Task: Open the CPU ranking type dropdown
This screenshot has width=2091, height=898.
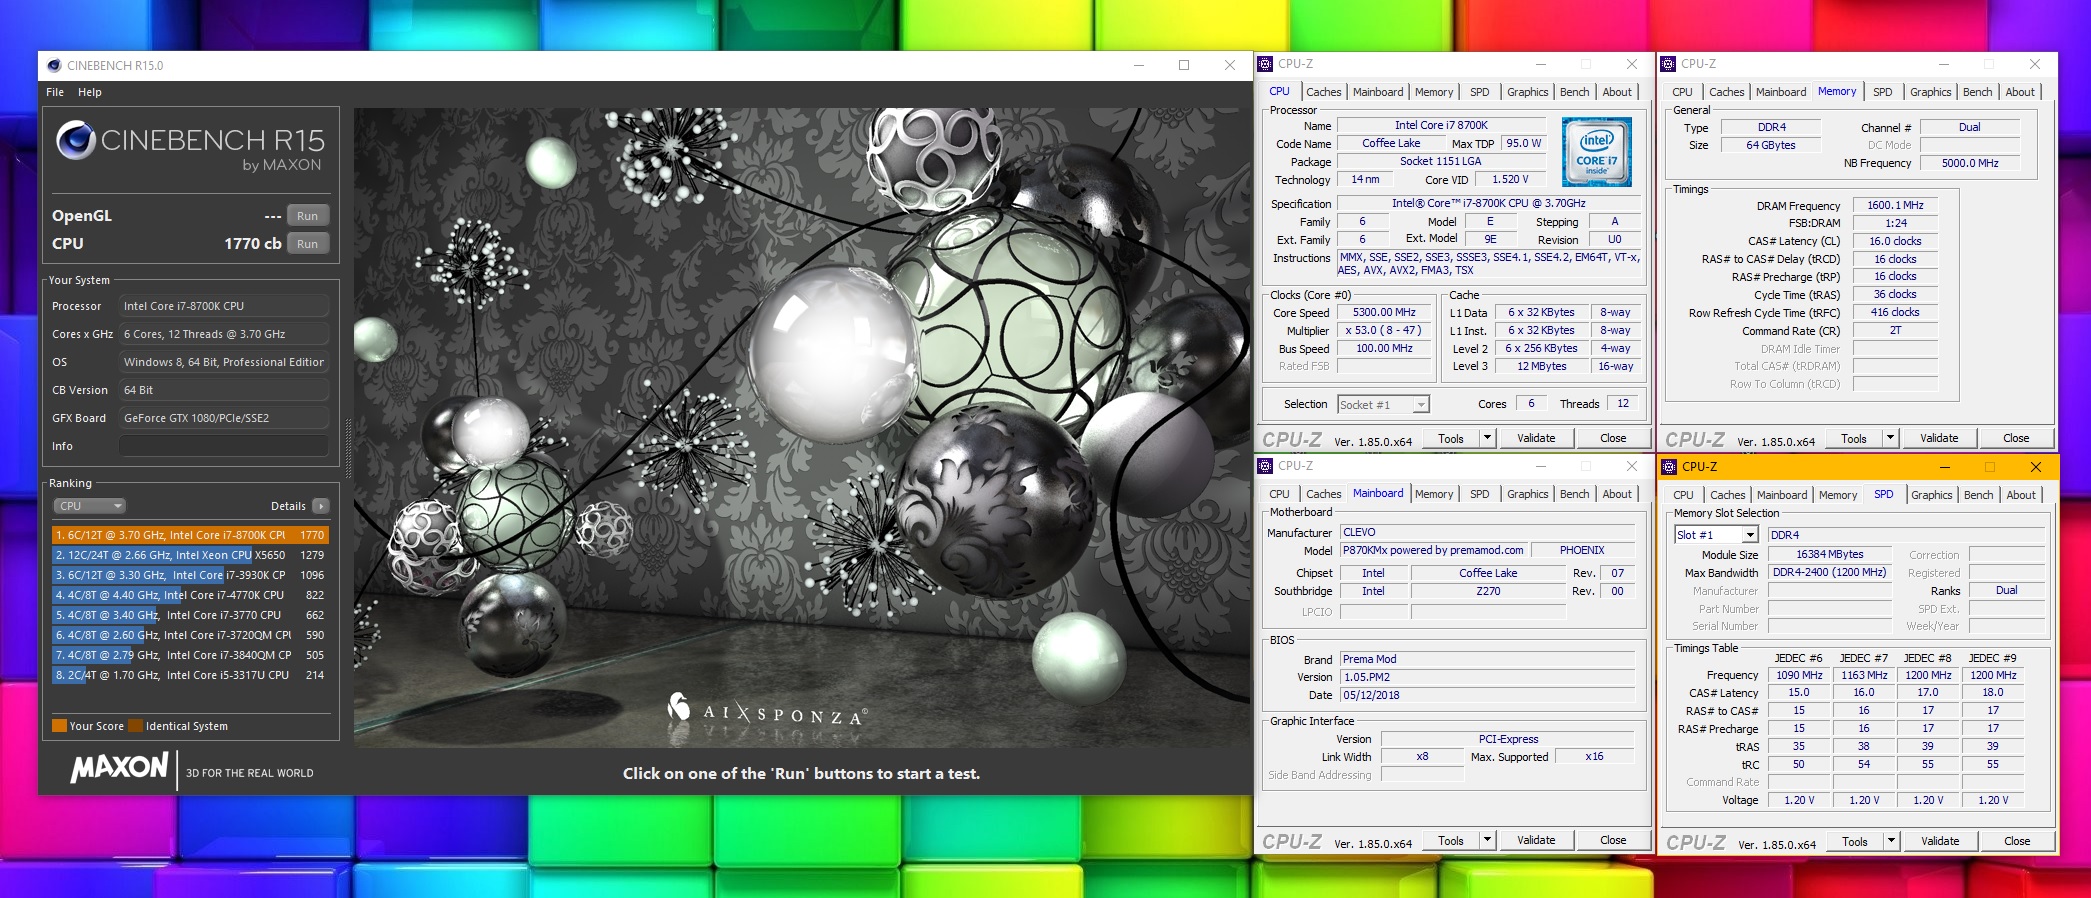Action: (x=89, y=506)
